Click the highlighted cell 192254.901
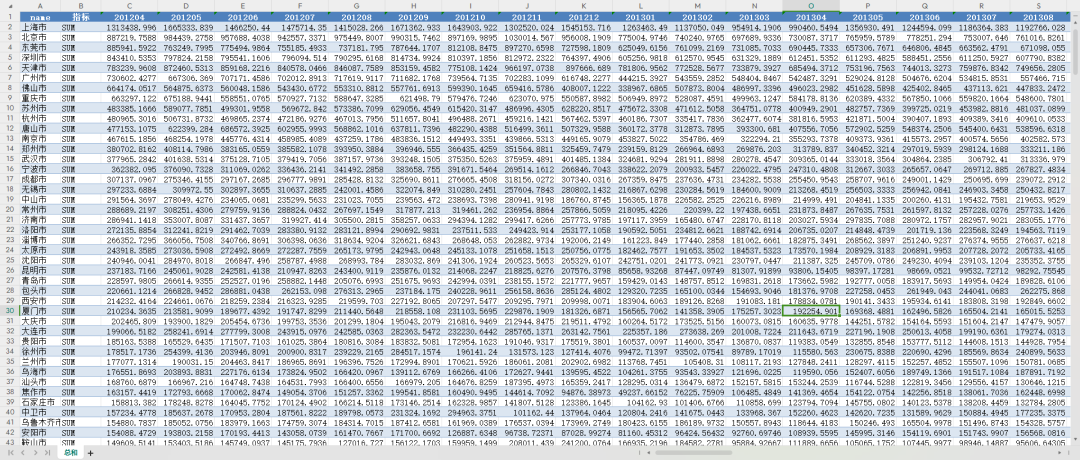The width and height of the screenshot is (1080, 460). coord(811,311)
